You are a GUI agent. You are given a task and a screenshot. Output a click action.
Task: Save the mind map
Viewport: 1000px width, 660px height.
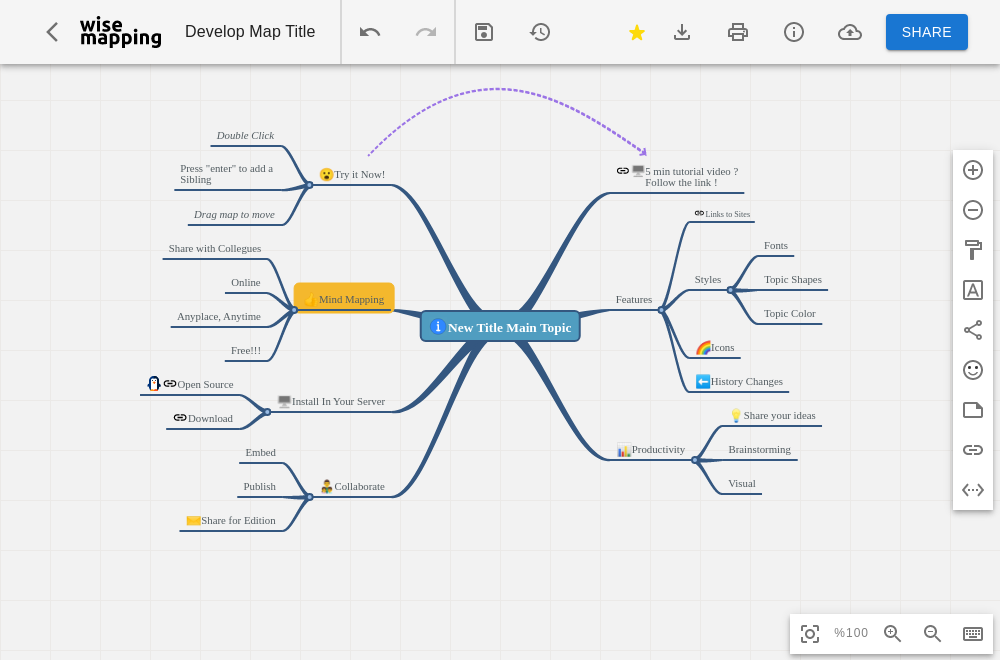coord(484,32)
